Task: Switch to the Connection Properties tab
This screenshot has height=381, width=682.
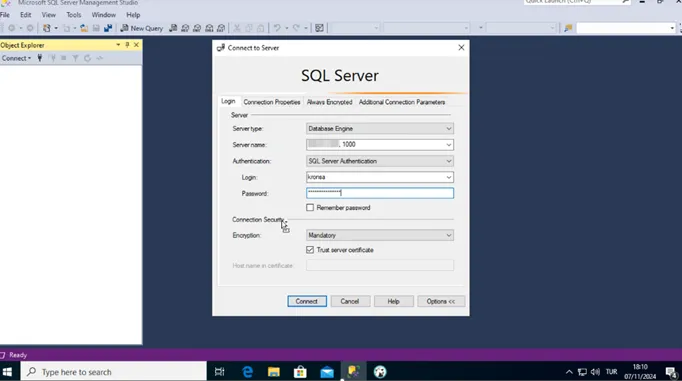Action: point(272,102)
